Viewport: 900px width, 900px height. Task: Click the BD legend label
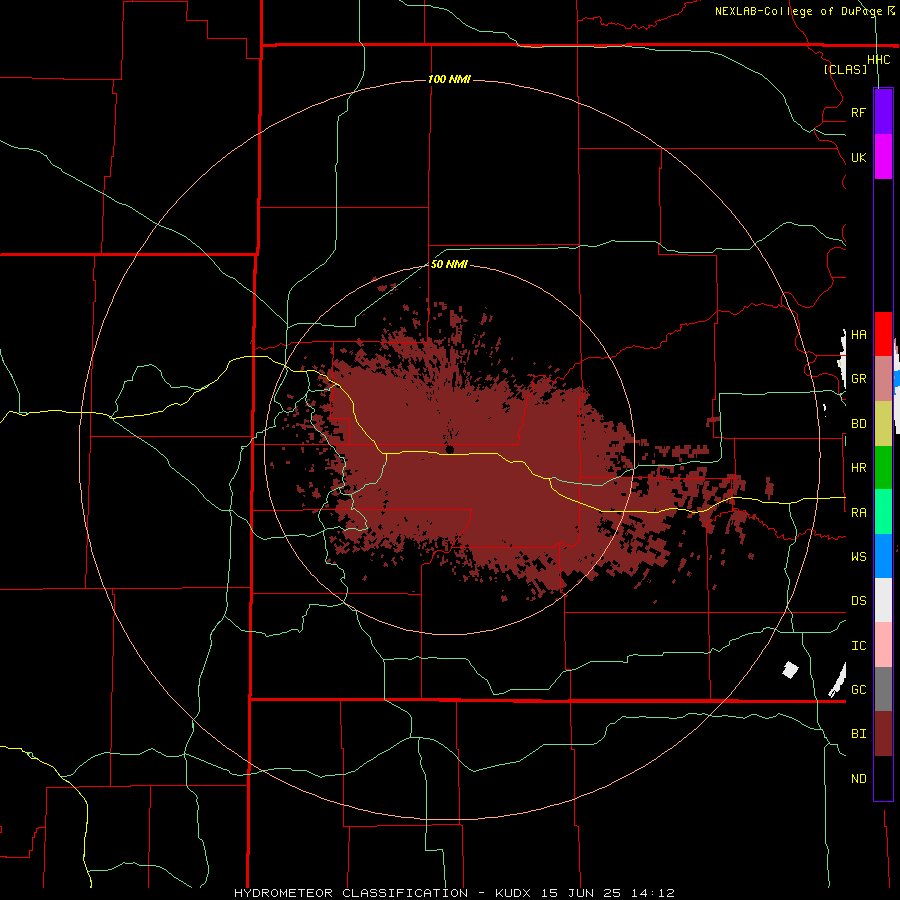tap(858, 424)
